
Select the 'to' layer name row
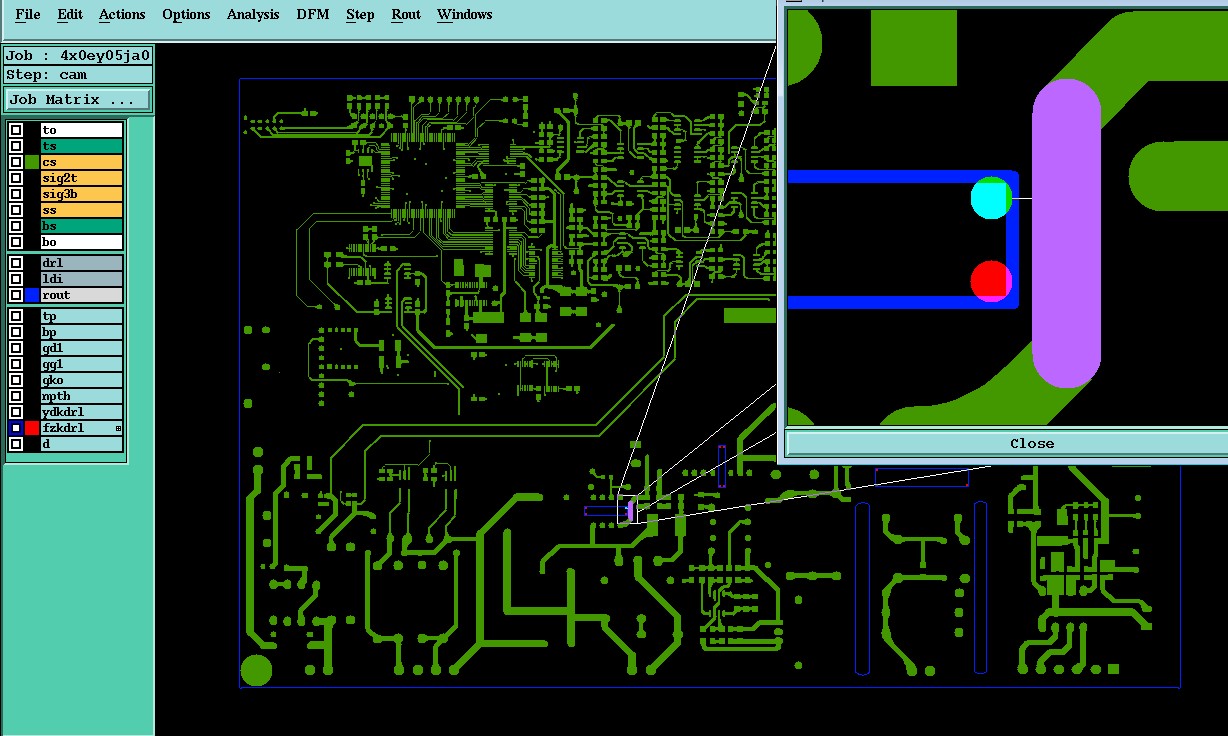(82, 130)
